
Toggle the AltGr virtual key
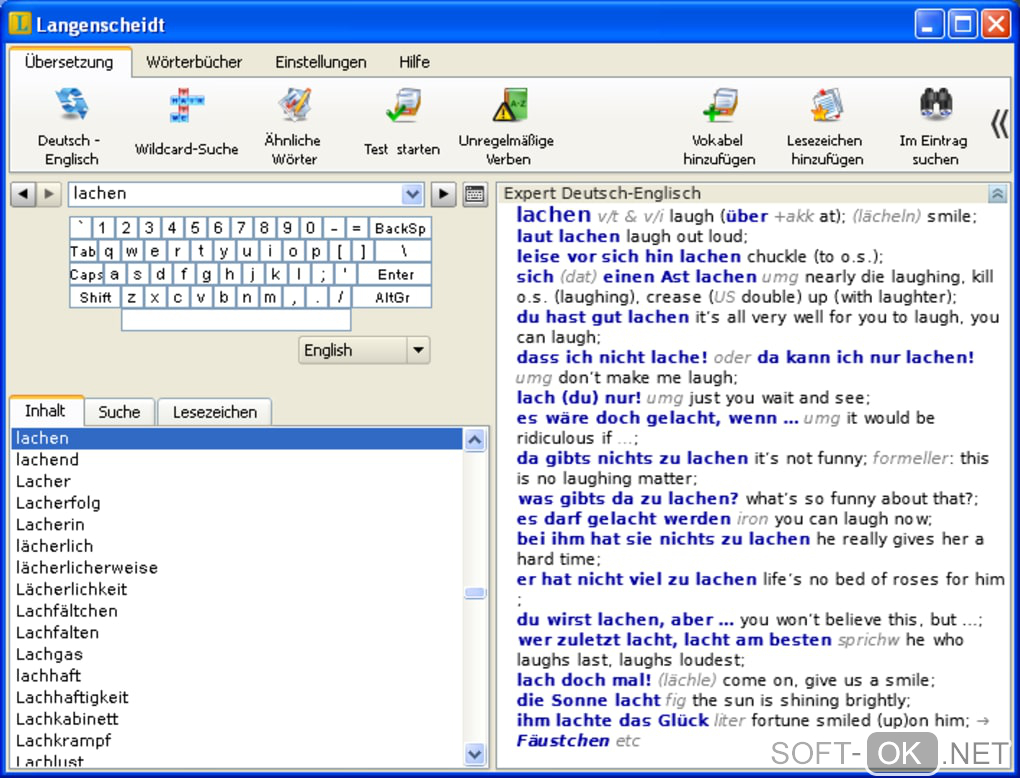392,297
